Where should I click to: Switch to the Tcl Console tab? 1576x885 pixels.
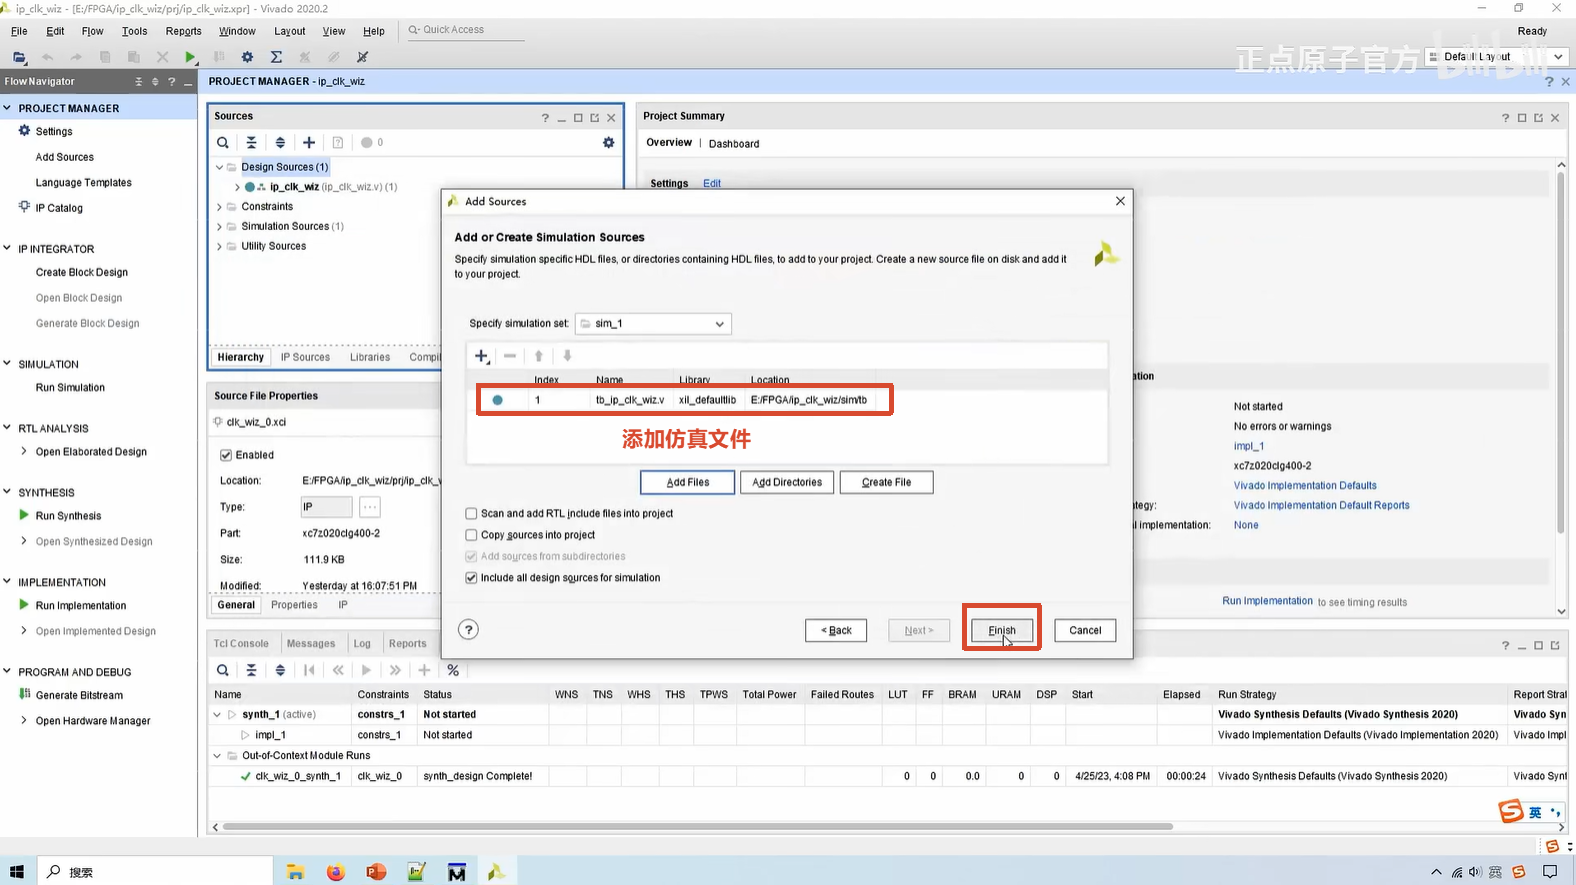pyautogui.click(x=241, y=644)
